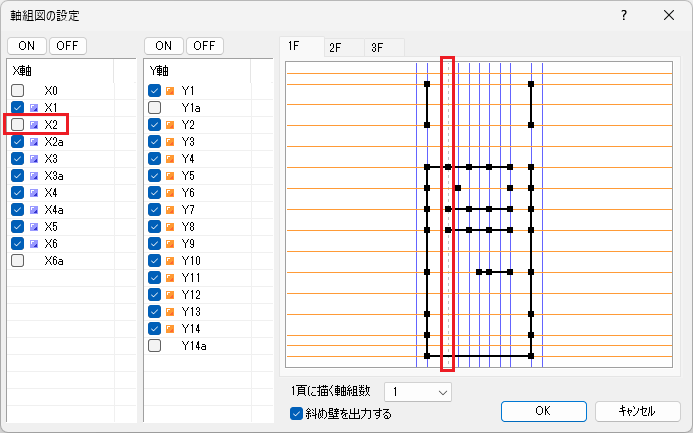Switch to the 2F tab

(335, 47)
